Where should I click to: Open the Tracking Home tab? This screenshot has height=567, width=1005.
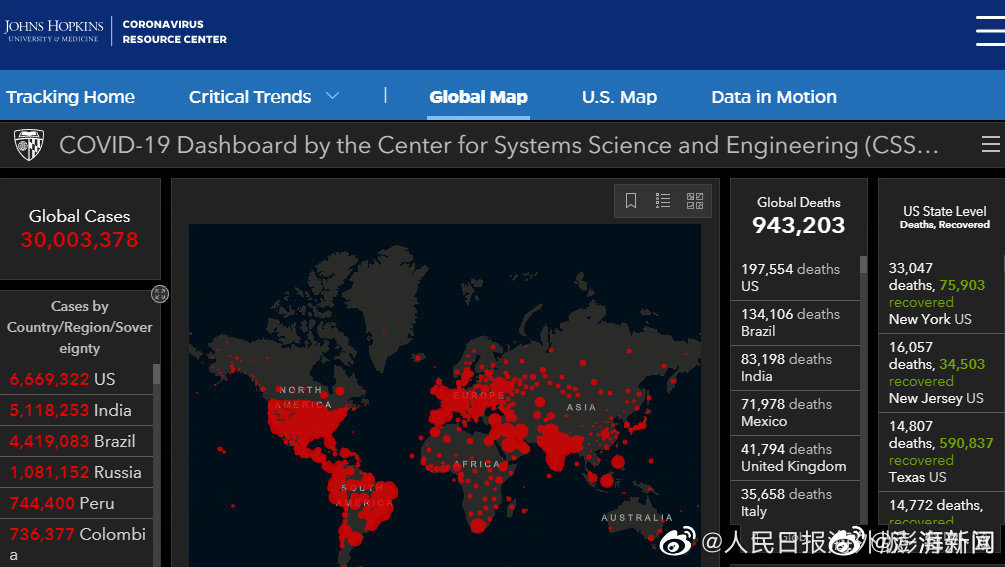pos(71,97)
